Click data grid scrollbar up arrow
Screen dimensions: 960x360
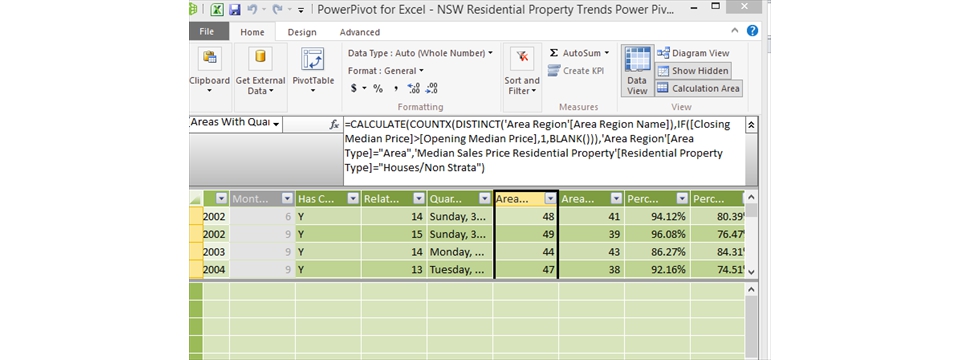pos(752,197)
